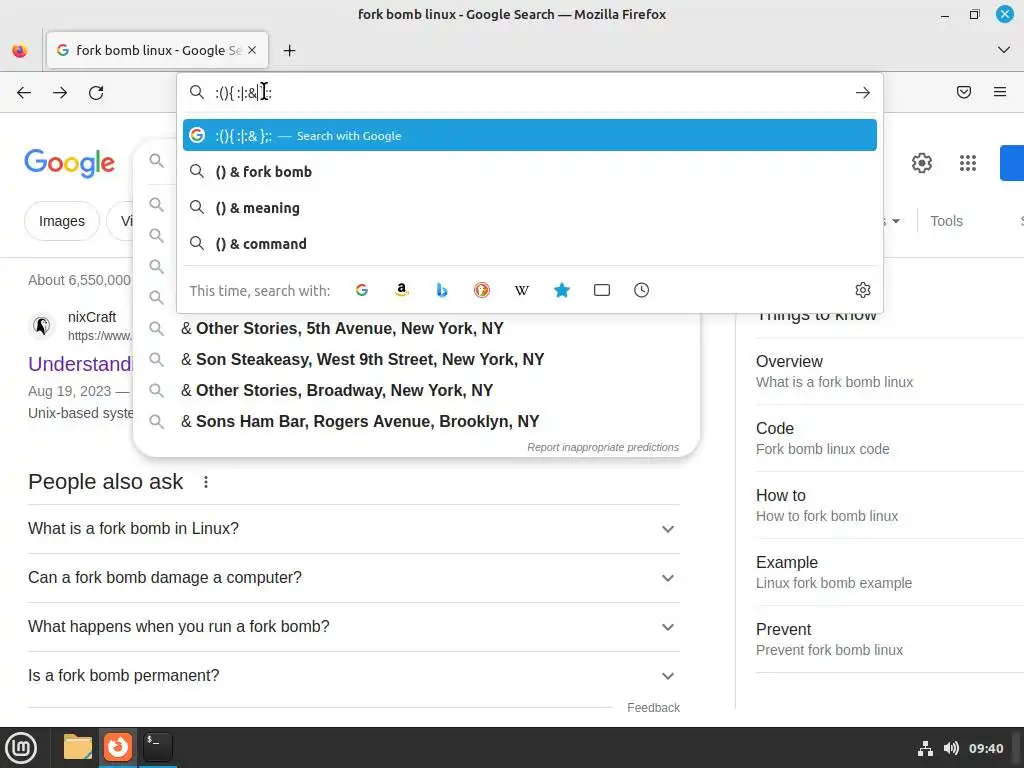Expand 'What is a fork bomb in Linux?'
Viewport: 1024px width, 768px height.
353,528
